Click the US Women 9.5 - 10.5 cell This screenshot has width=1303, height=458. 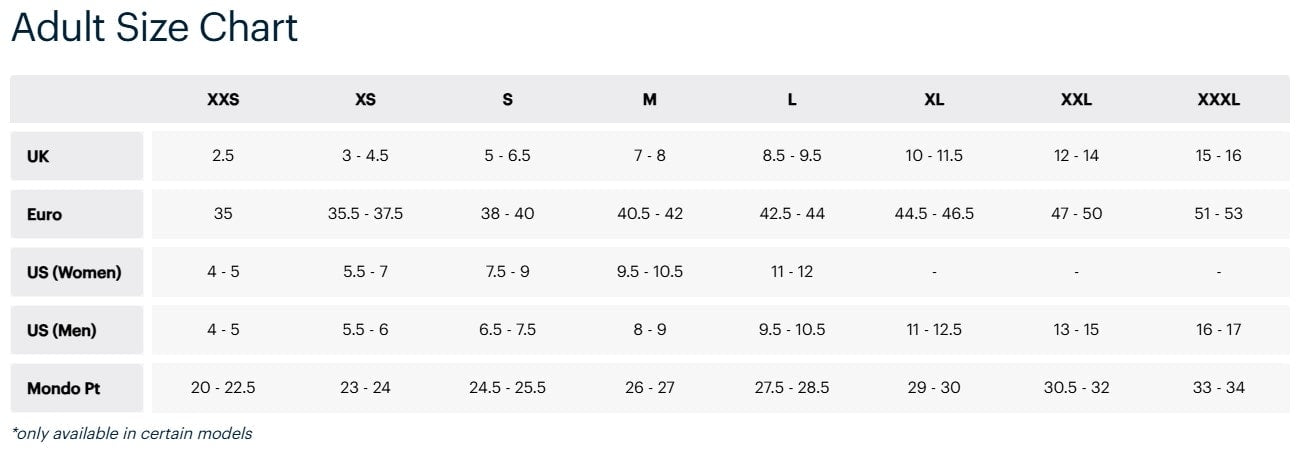[x=650, y=272]
